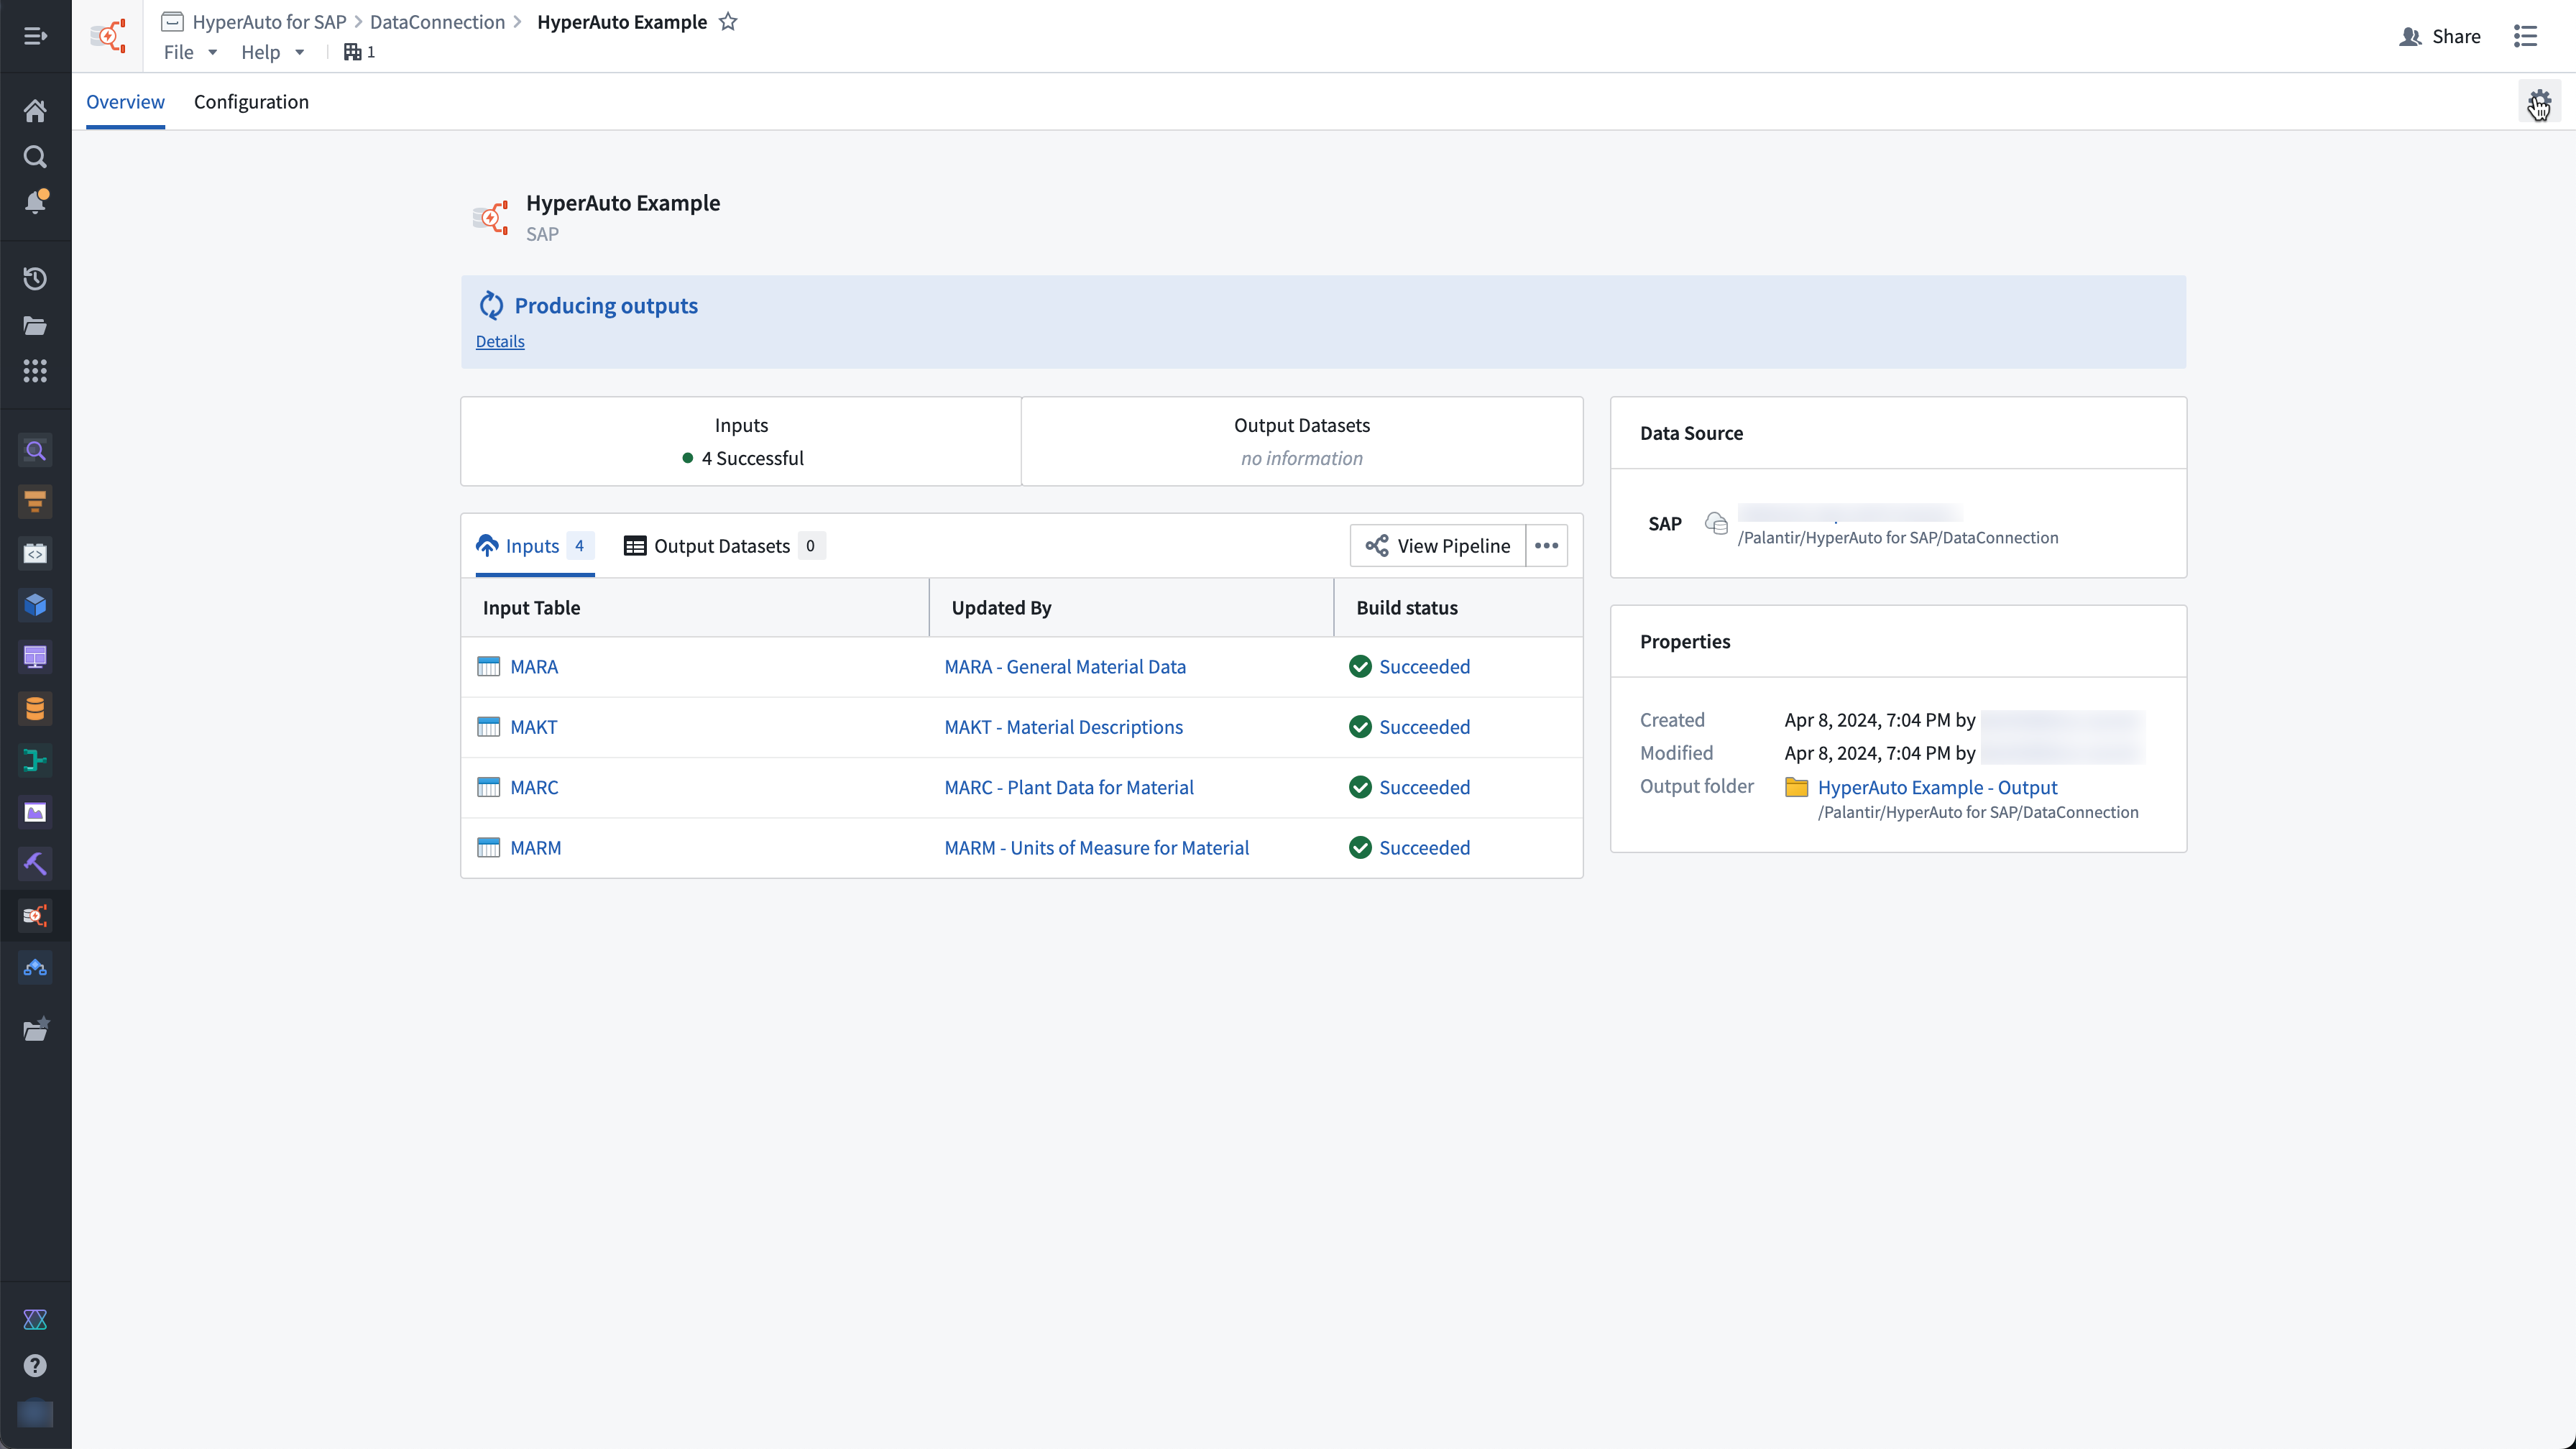This screenshot has width=2576, height=1449.
Task: Open the Files folder icon in sidebar
Action: 35,326
